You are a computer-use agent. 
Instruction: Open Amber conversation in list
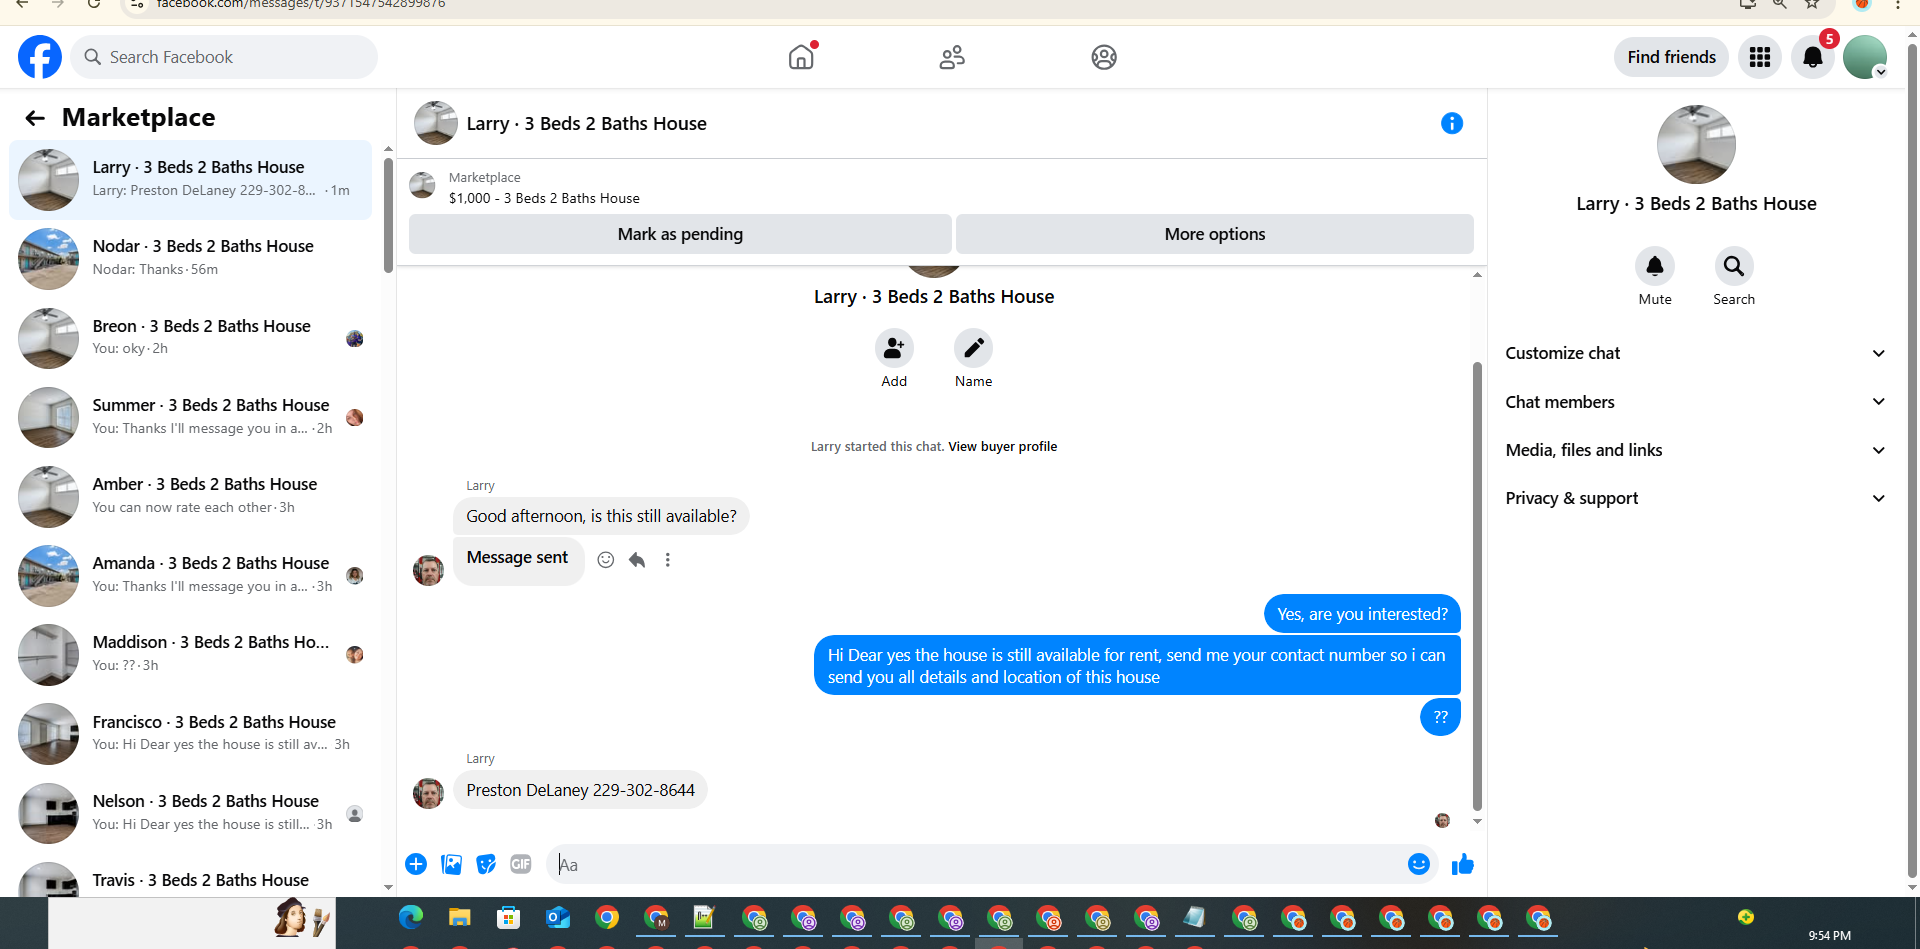pos(191,496)
